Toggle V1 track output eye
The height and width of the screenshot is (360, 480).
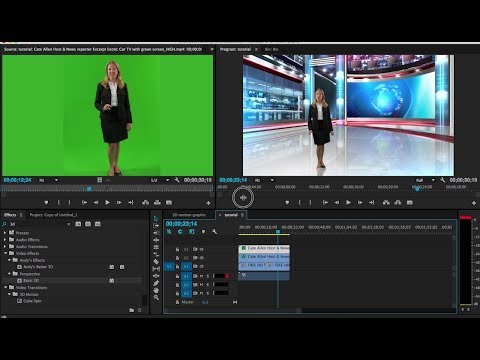click(202, 266)
